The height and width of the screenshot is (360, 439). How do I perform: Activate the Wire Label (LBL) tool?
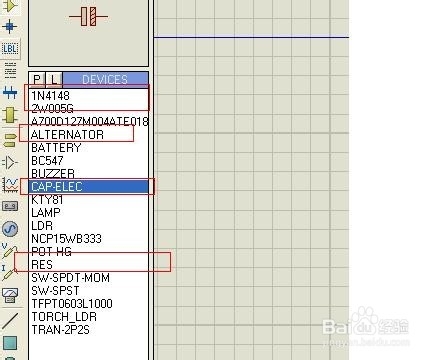(x=10, y=49)
